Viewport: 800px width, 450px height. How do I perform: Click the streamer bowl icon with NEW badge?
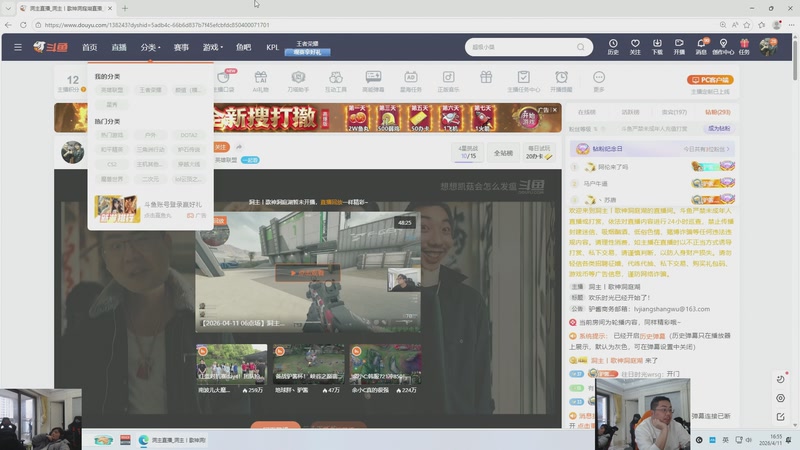coord(223,80)
